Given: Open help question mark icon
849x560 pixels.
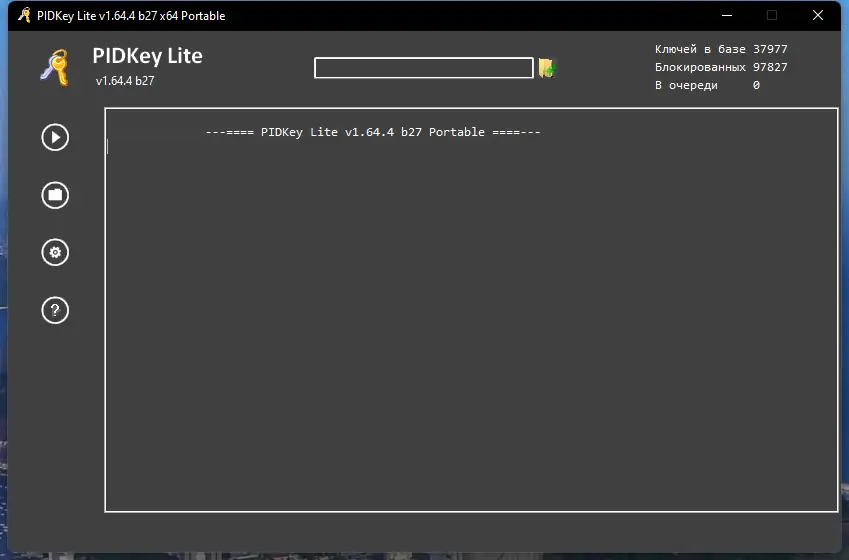Looking at the screenshot, I should pyautogui.click(x=55, y=310).
